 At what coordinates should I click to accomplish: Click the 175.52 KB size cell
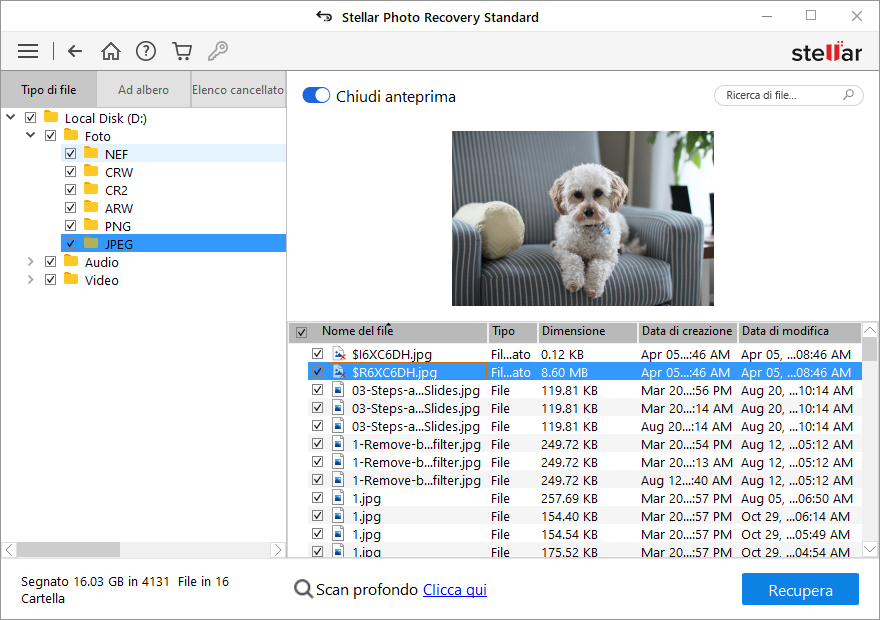click(x=569, y=551)
